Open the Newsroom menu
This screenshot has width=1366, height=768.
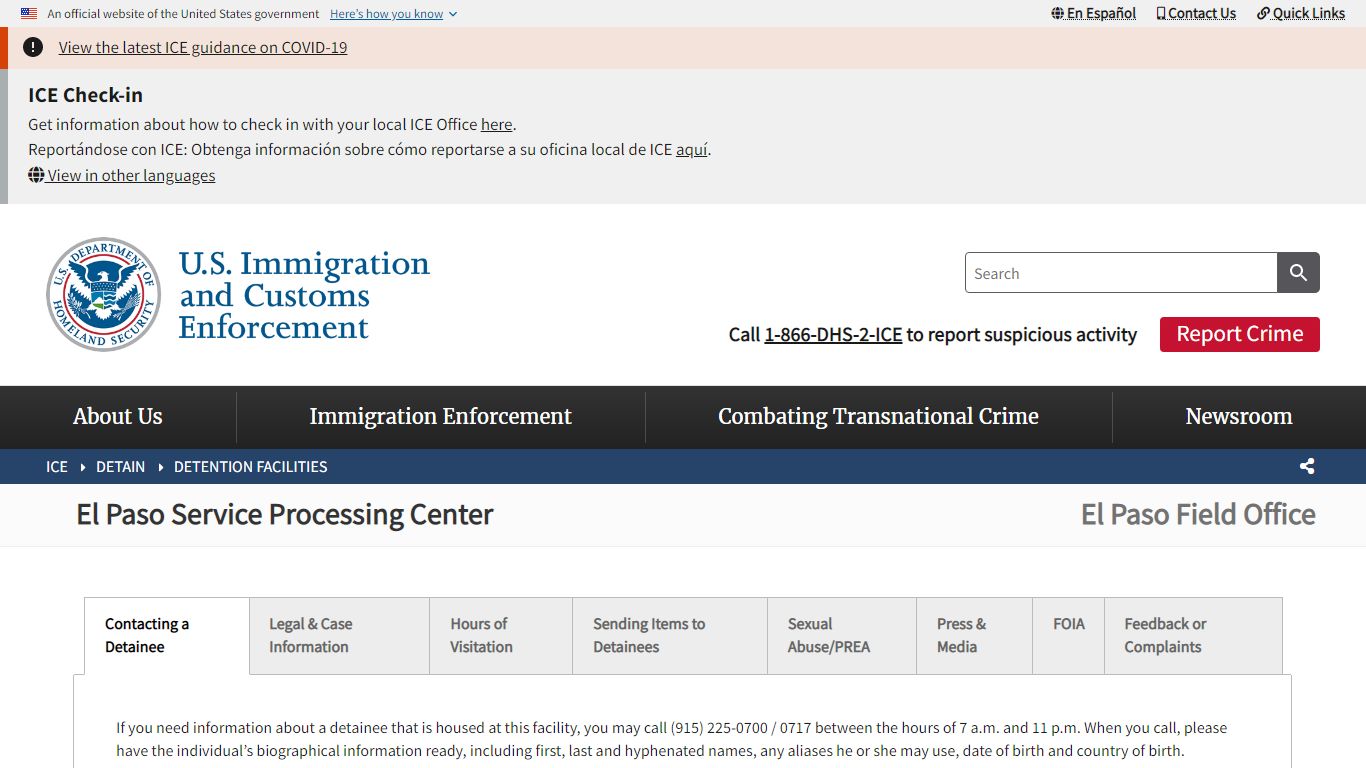tap(1239, 417)
